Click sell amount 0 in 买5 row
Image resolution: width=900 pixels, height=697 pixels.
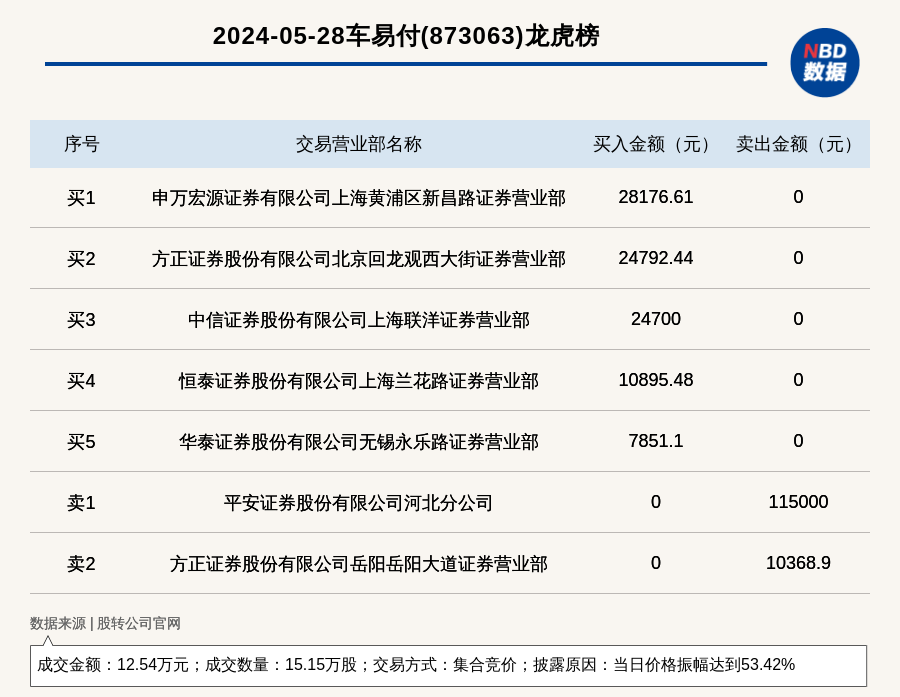click(798, 441)
